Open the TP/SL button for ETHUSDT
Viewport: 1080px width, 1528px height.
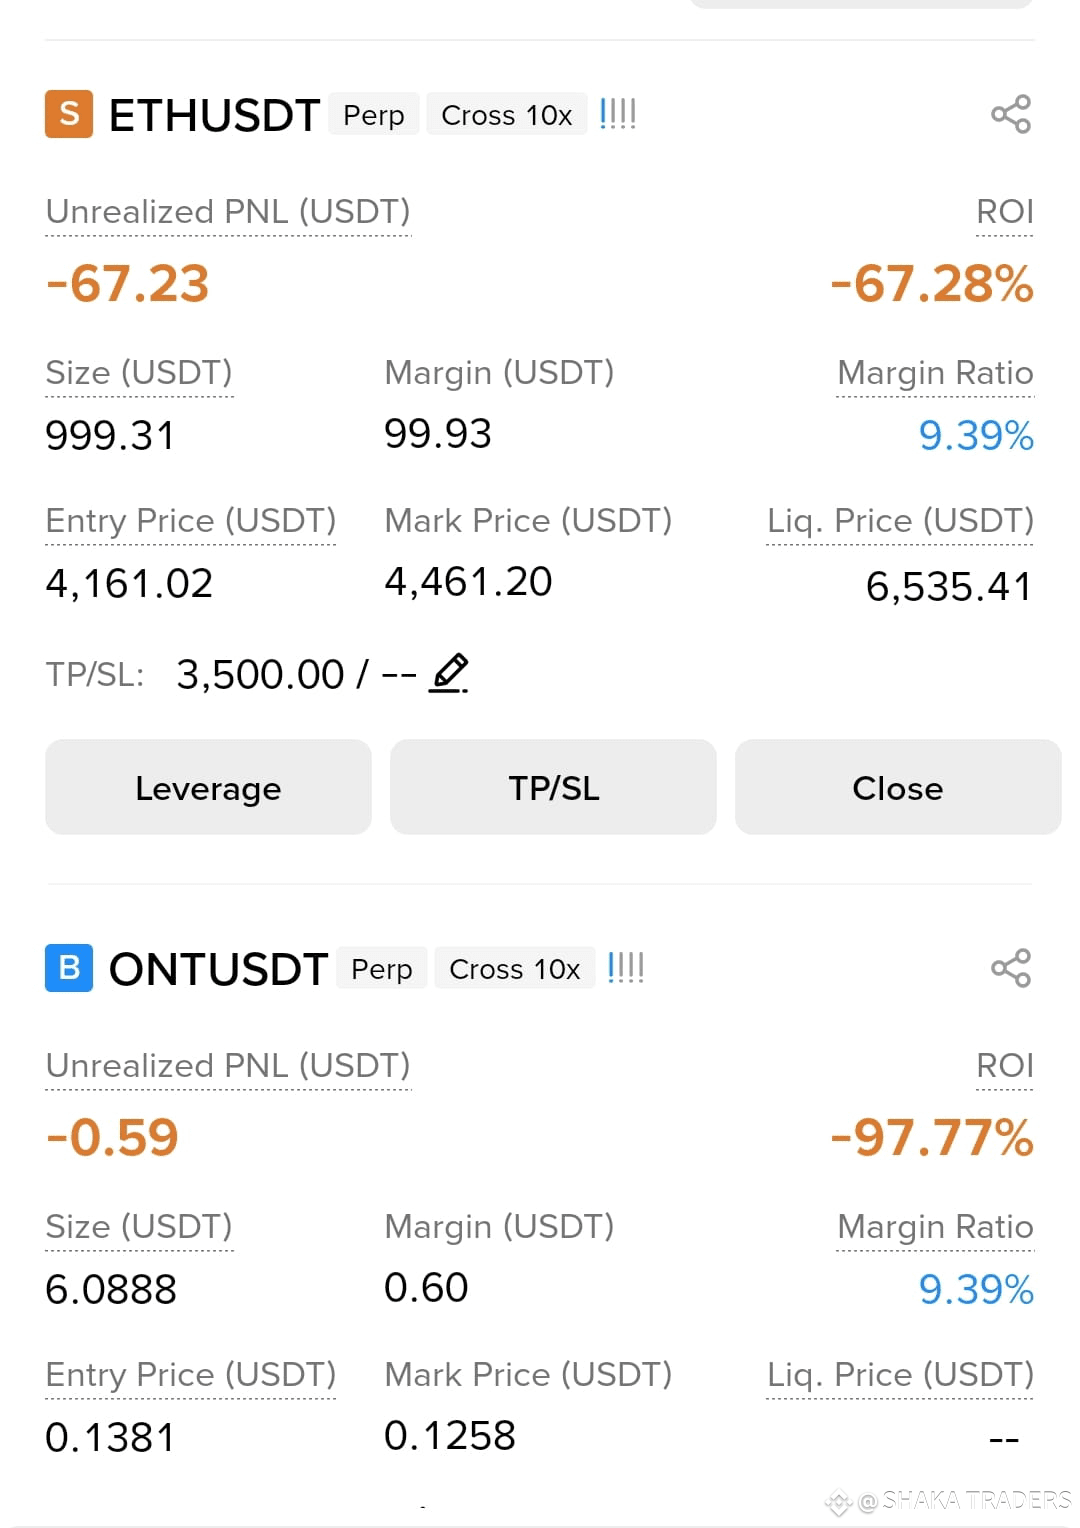tap(553, 787)
